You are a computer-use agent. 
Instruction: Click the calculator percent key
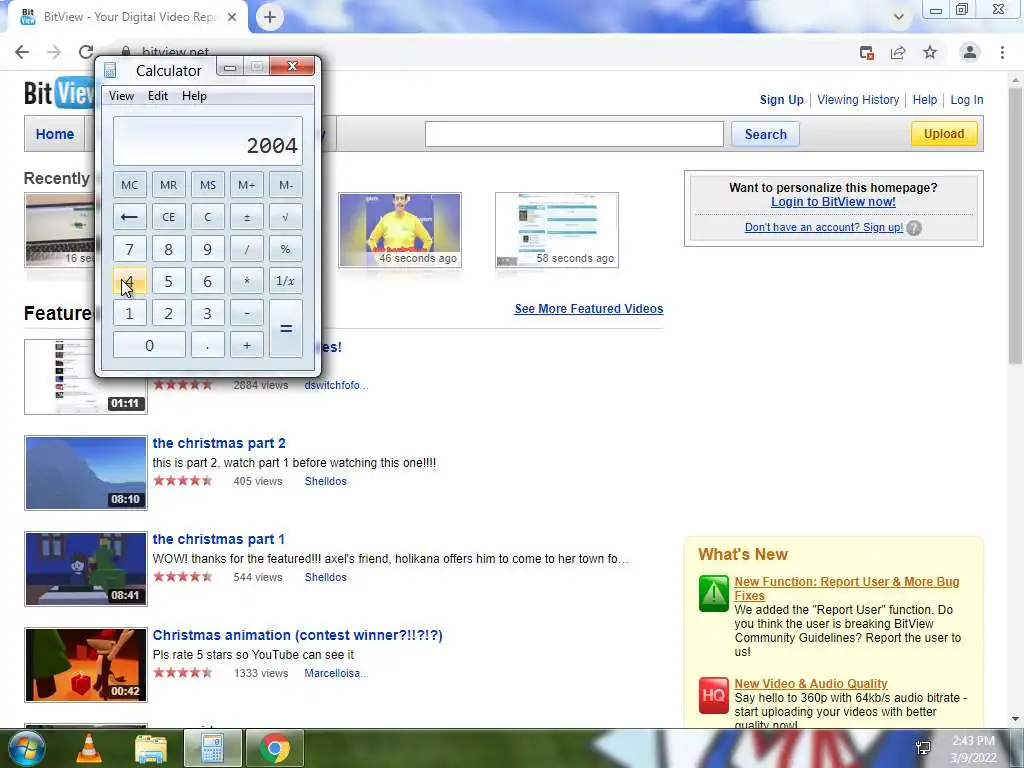click(x=286, y=249)
